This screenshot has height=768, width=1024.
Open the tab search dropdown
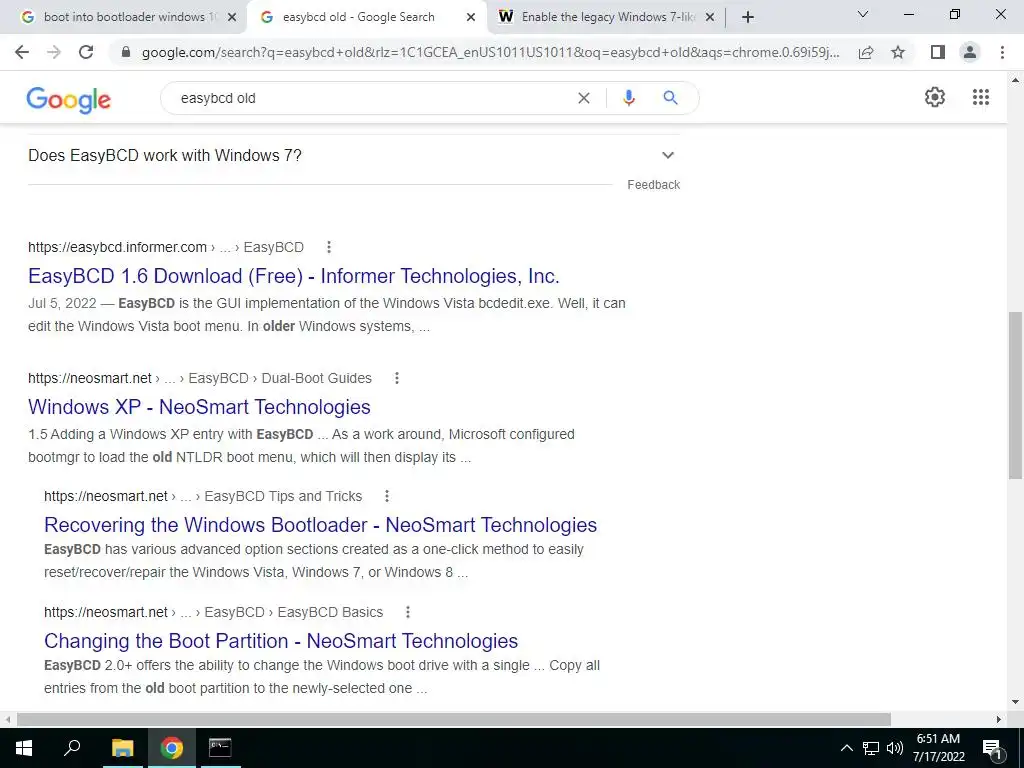[862, 14]
